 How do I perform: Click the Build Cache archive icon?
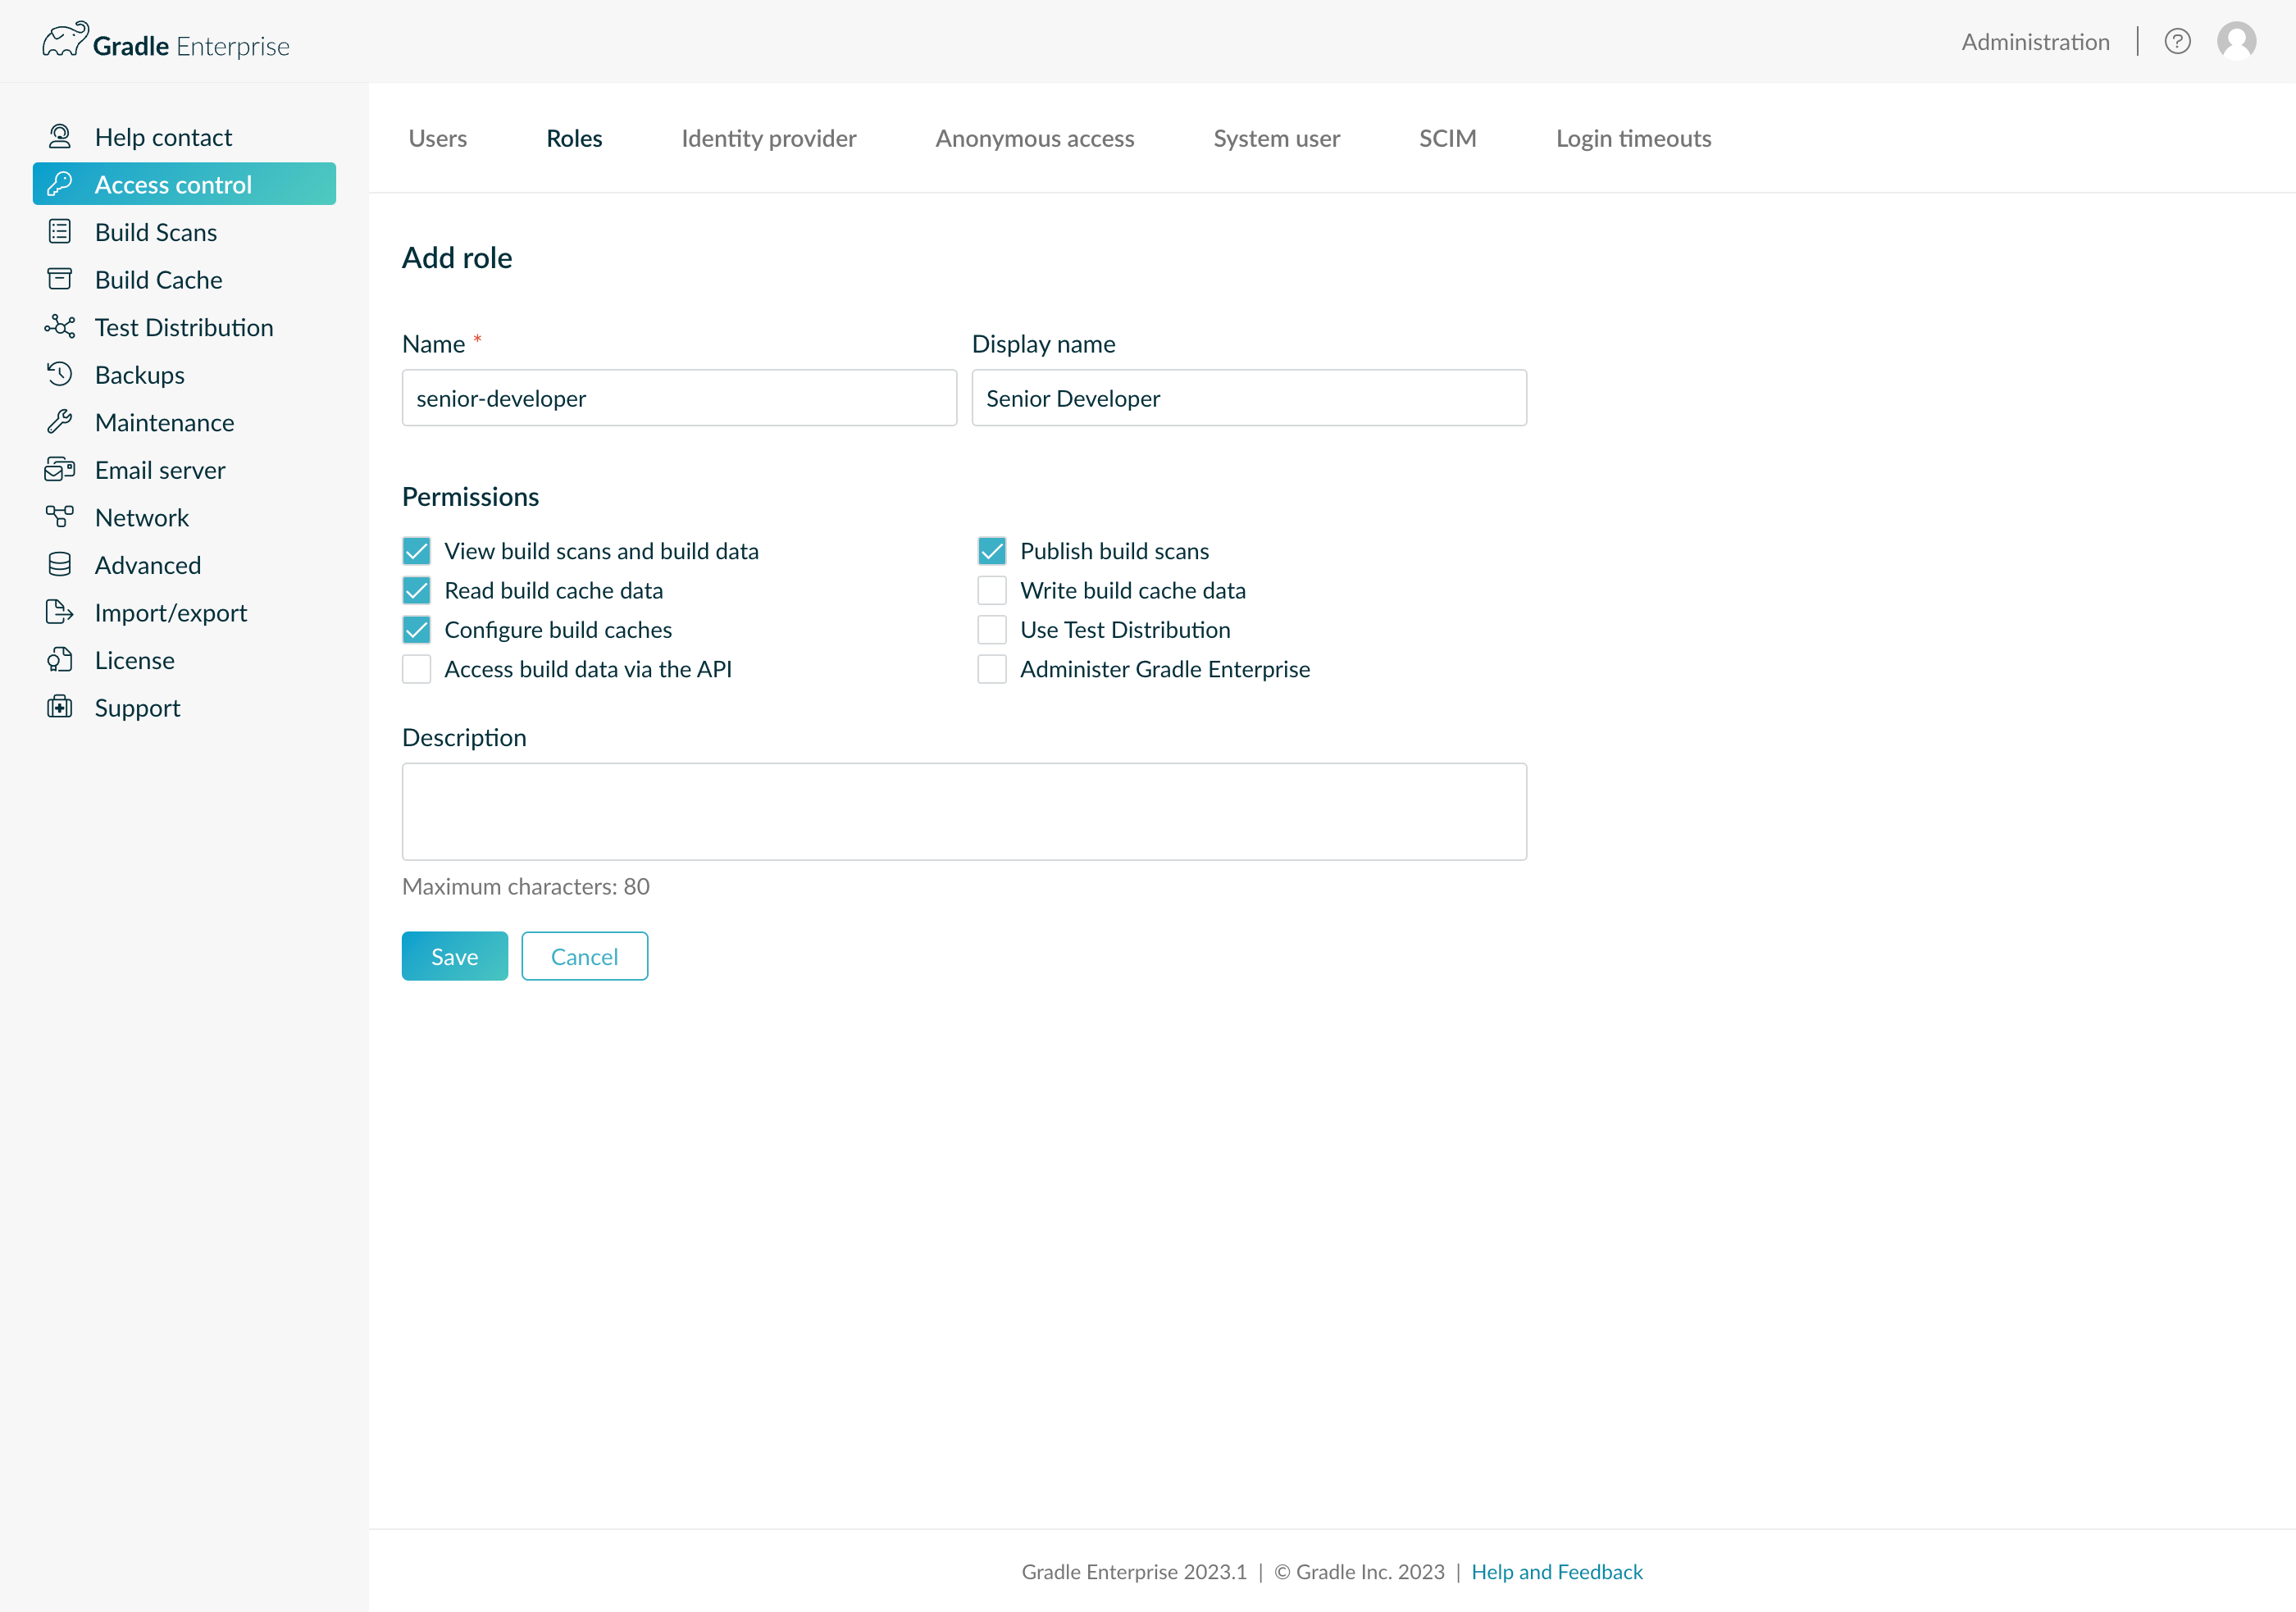point(60,279)
